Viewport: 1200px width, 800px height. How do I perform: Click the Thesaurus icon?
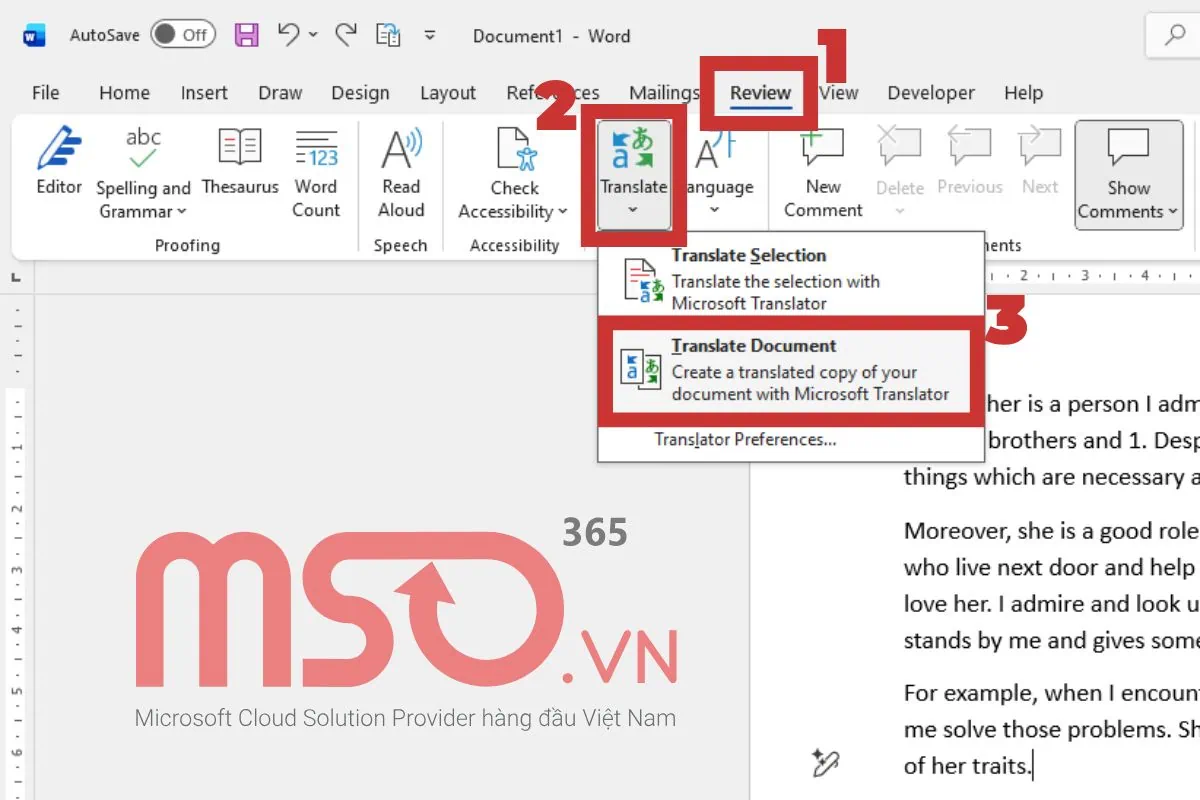[x=240, y=161]
